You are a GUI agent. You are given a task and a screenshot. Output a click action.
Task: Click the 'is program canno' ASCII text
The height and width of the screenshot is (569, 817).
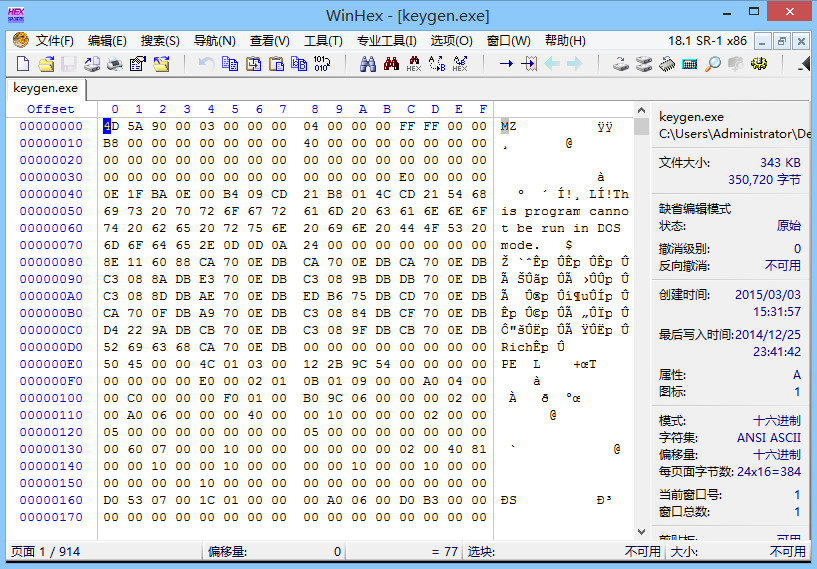(x=565, y=212)
